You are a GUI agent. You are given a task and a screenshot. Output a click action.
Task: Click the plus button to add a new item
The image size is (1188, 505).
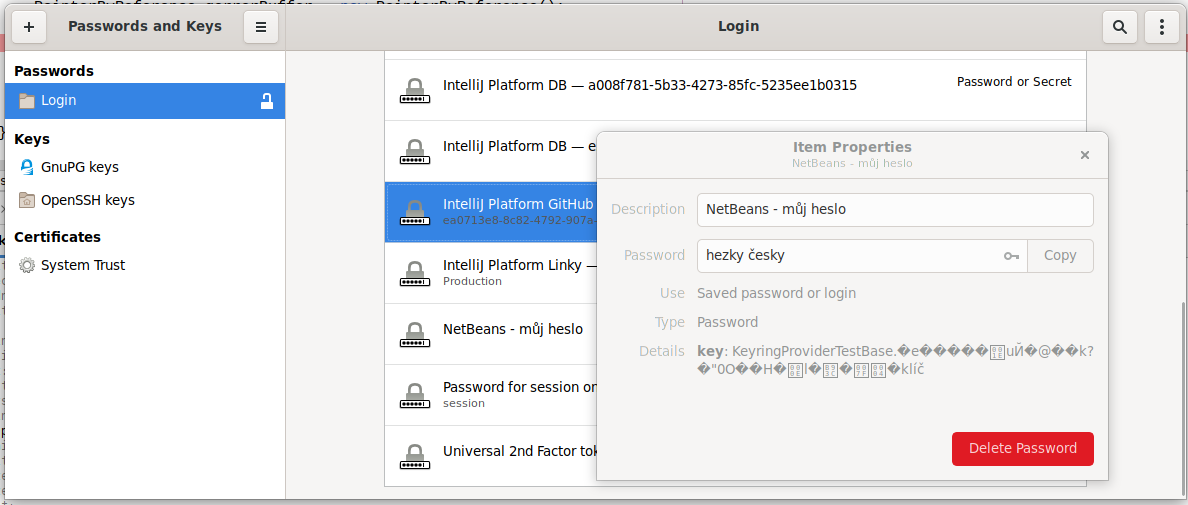(x=29, y=27)
